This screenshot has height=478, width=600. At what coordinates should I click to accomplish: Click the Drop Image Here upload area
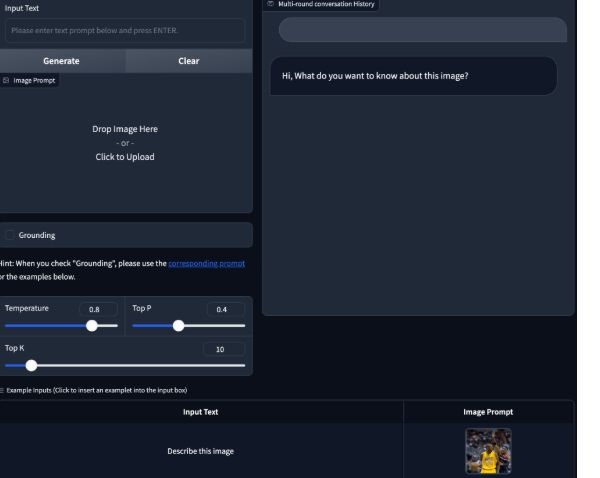click(125, 143)
